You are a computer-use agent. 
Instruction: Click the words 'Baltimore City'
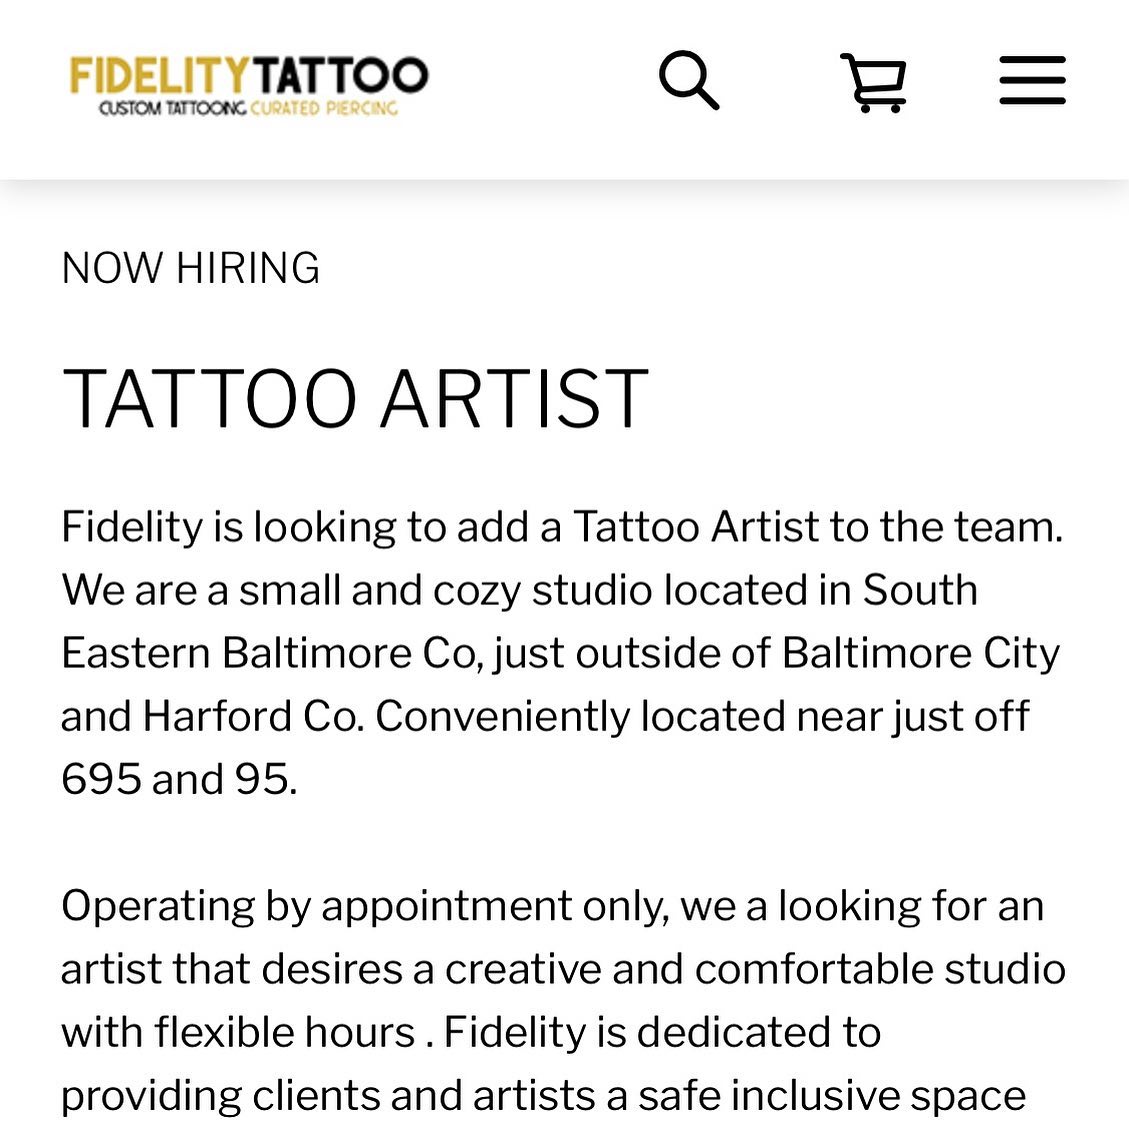[920, 652]
